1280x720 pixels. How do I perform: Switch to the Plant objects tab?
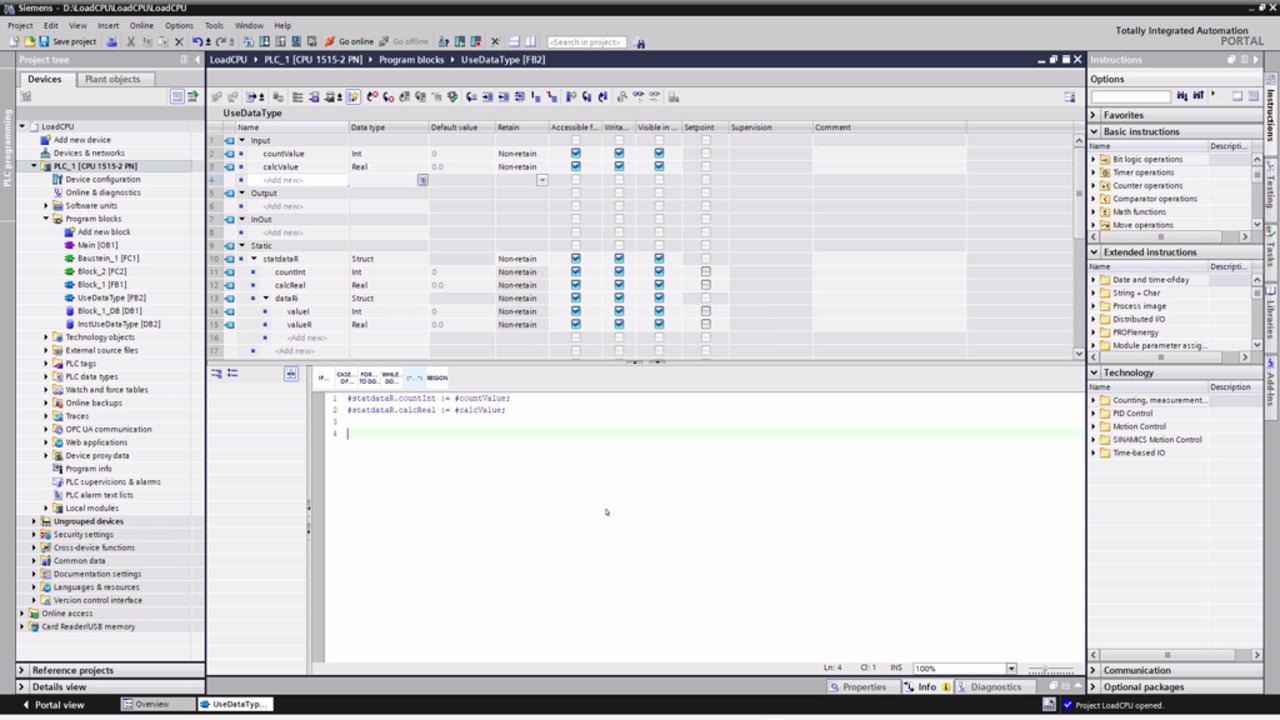coord(112,79)
